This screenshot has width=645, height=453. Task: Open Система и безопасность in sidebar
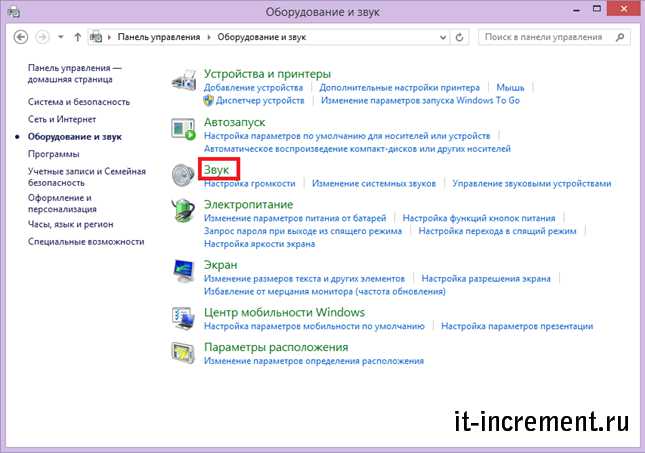point(79,102)
